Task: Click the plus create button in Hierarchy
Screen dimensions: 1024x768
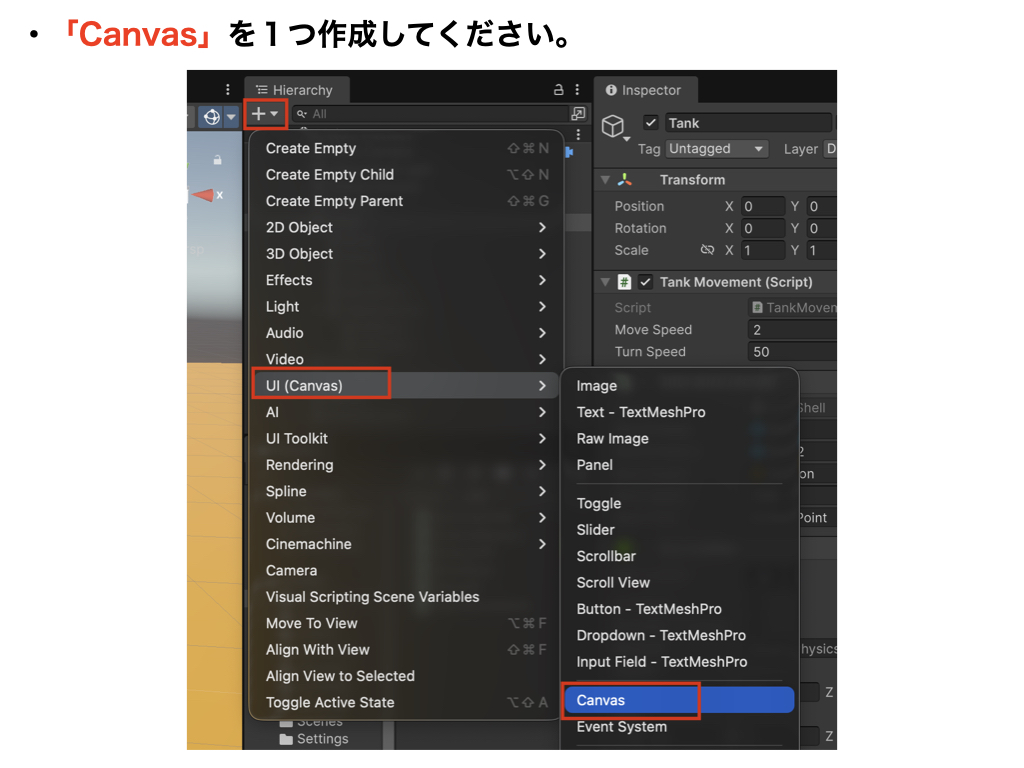Action: [265, 114]
